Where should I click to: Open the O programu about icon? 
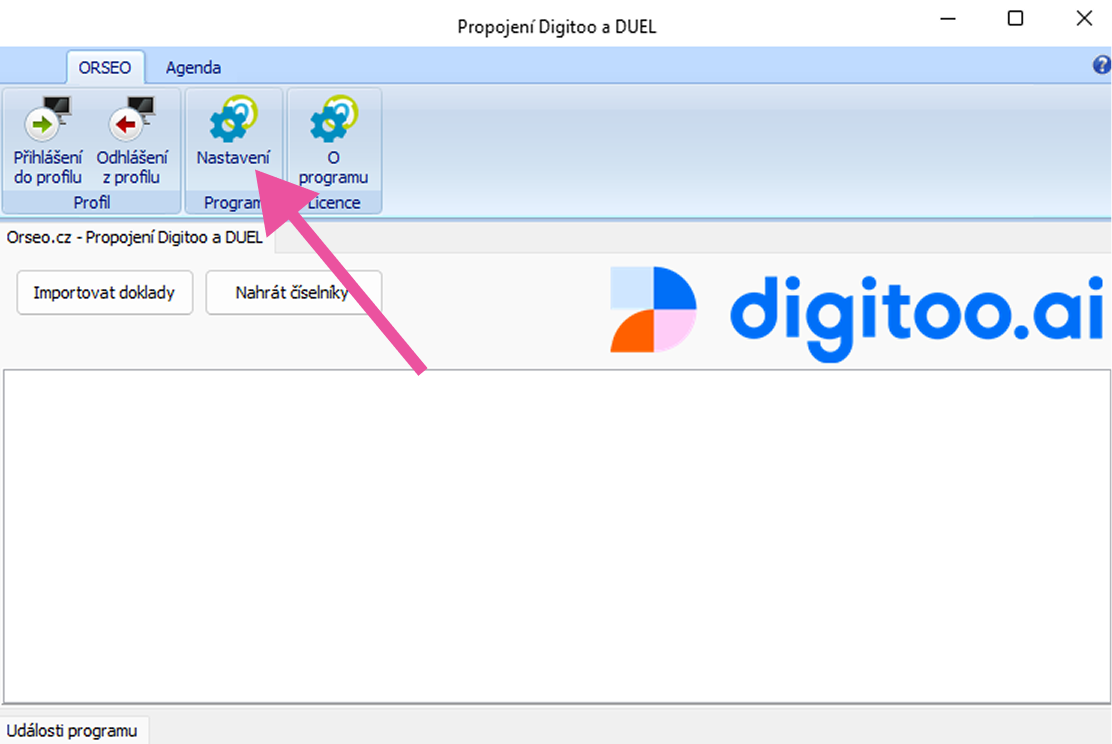pyautogui.click(x=333, y=118)
